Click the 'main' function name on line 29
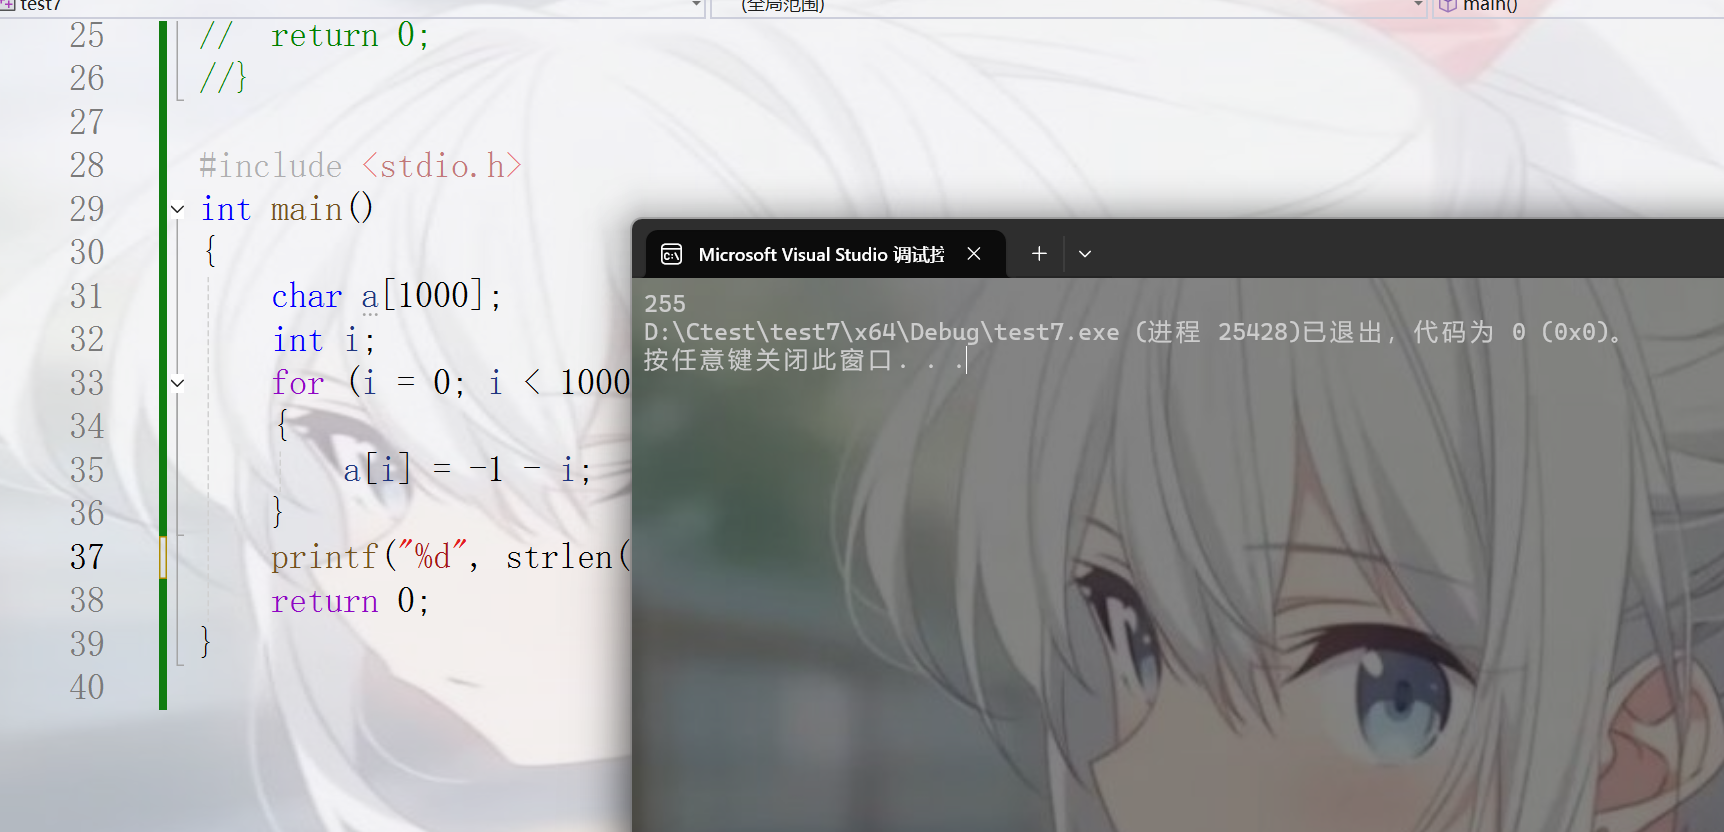Image resolution: width=1724 pixels, height=832 pixels. click(x=307, y=209)
